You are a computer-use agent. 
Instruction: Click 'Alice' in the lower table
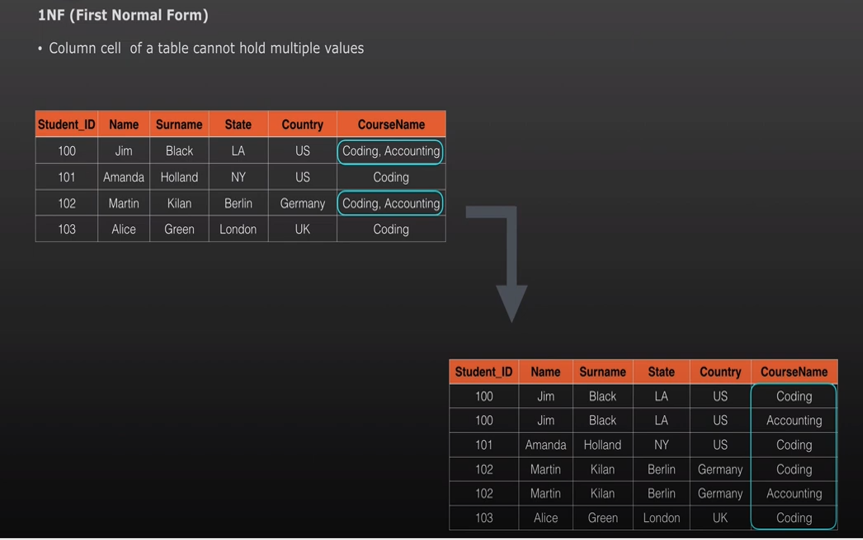click(545, 518)
